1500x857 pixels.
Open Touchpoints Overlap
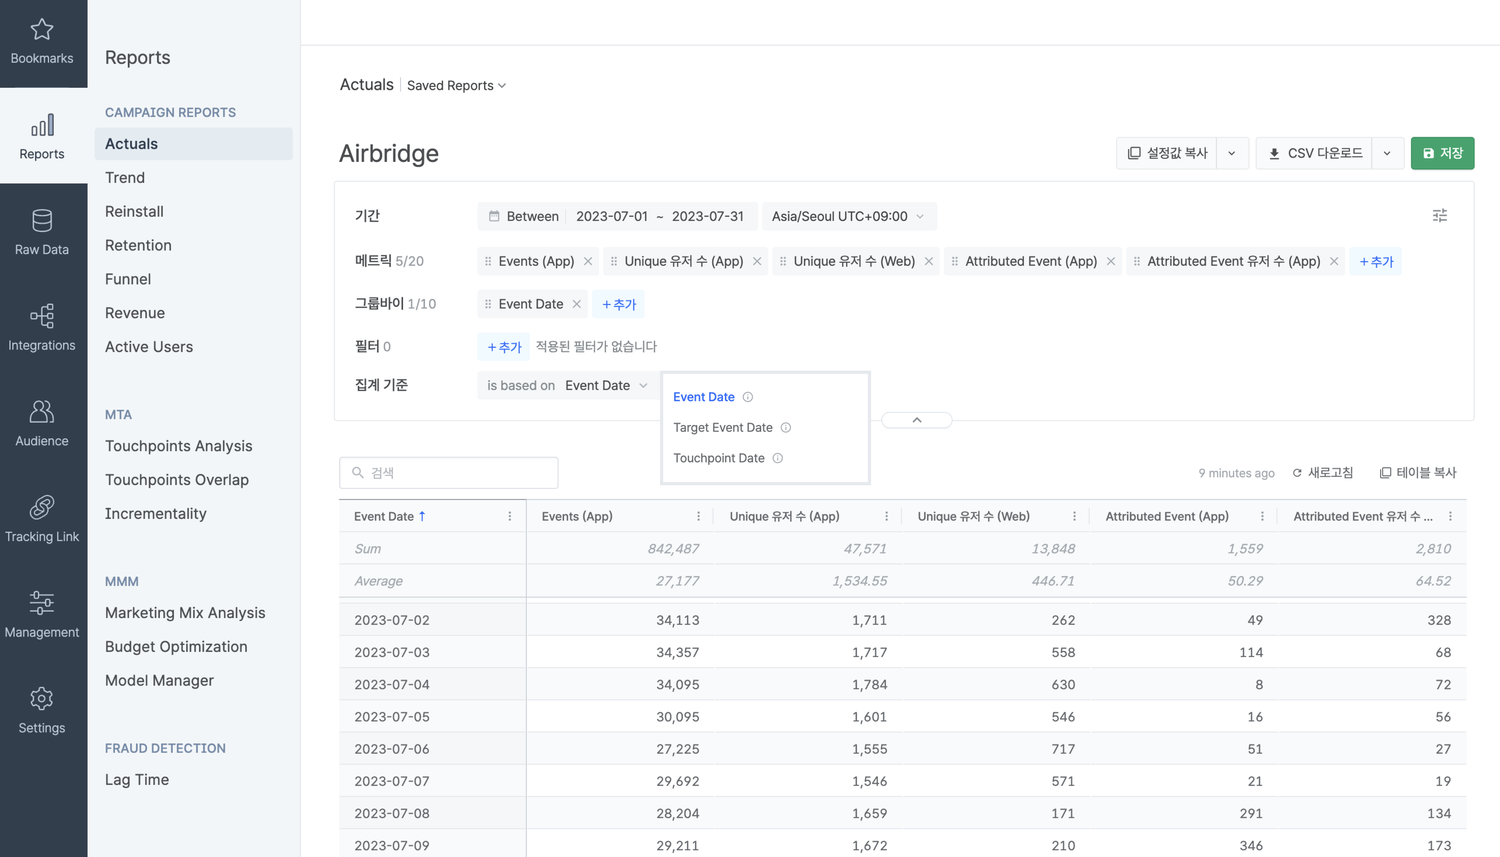pos(177,480)
